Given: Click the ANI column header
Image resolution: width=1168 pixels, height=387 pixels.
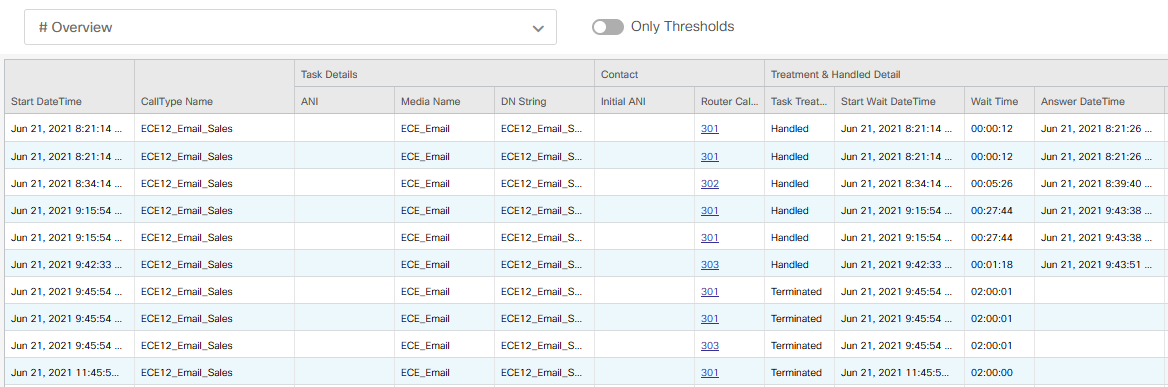Looking at the screenshot, I should (344, 101).
